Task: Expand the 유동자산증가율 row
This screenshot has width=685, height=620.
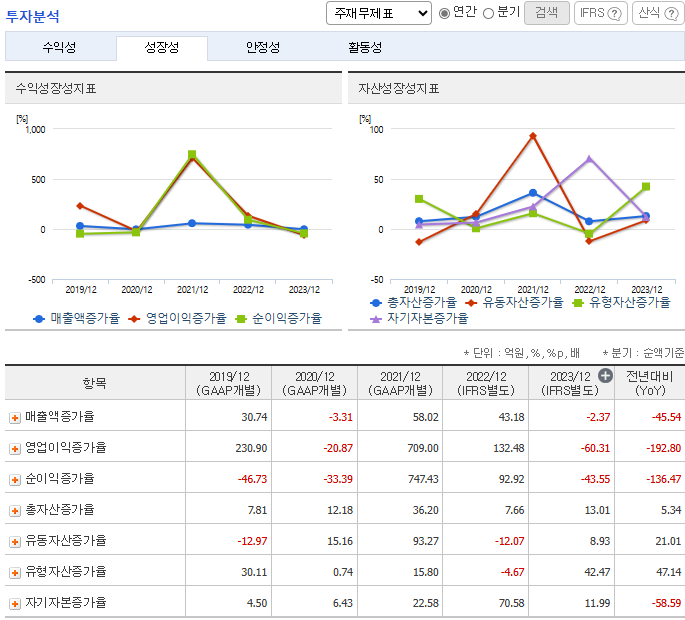Action: (x=14, y=542)
